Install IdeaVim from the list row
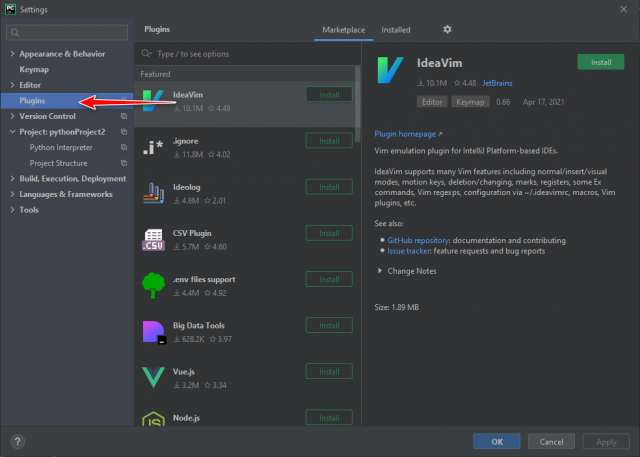Screen dimensions: 640x457 coord(329,95)
